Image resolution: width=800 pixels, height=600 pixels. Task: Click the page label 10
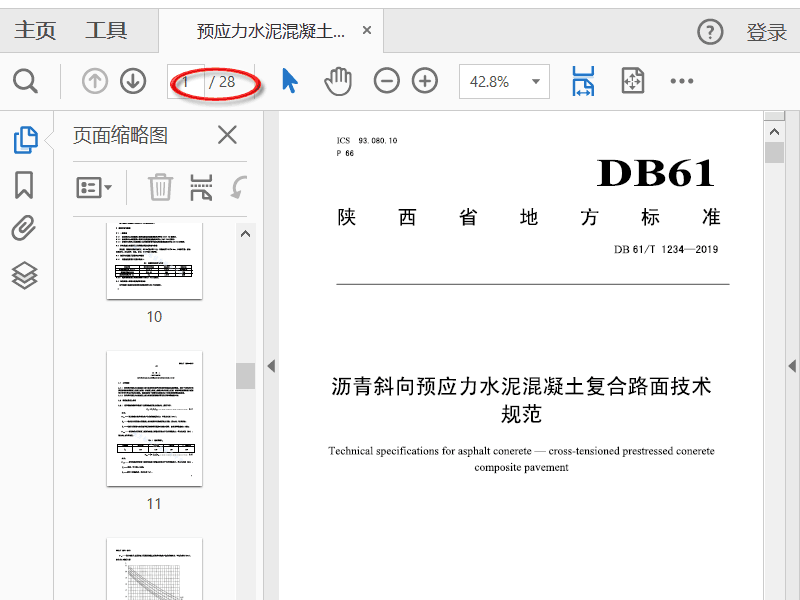(154, 317)
